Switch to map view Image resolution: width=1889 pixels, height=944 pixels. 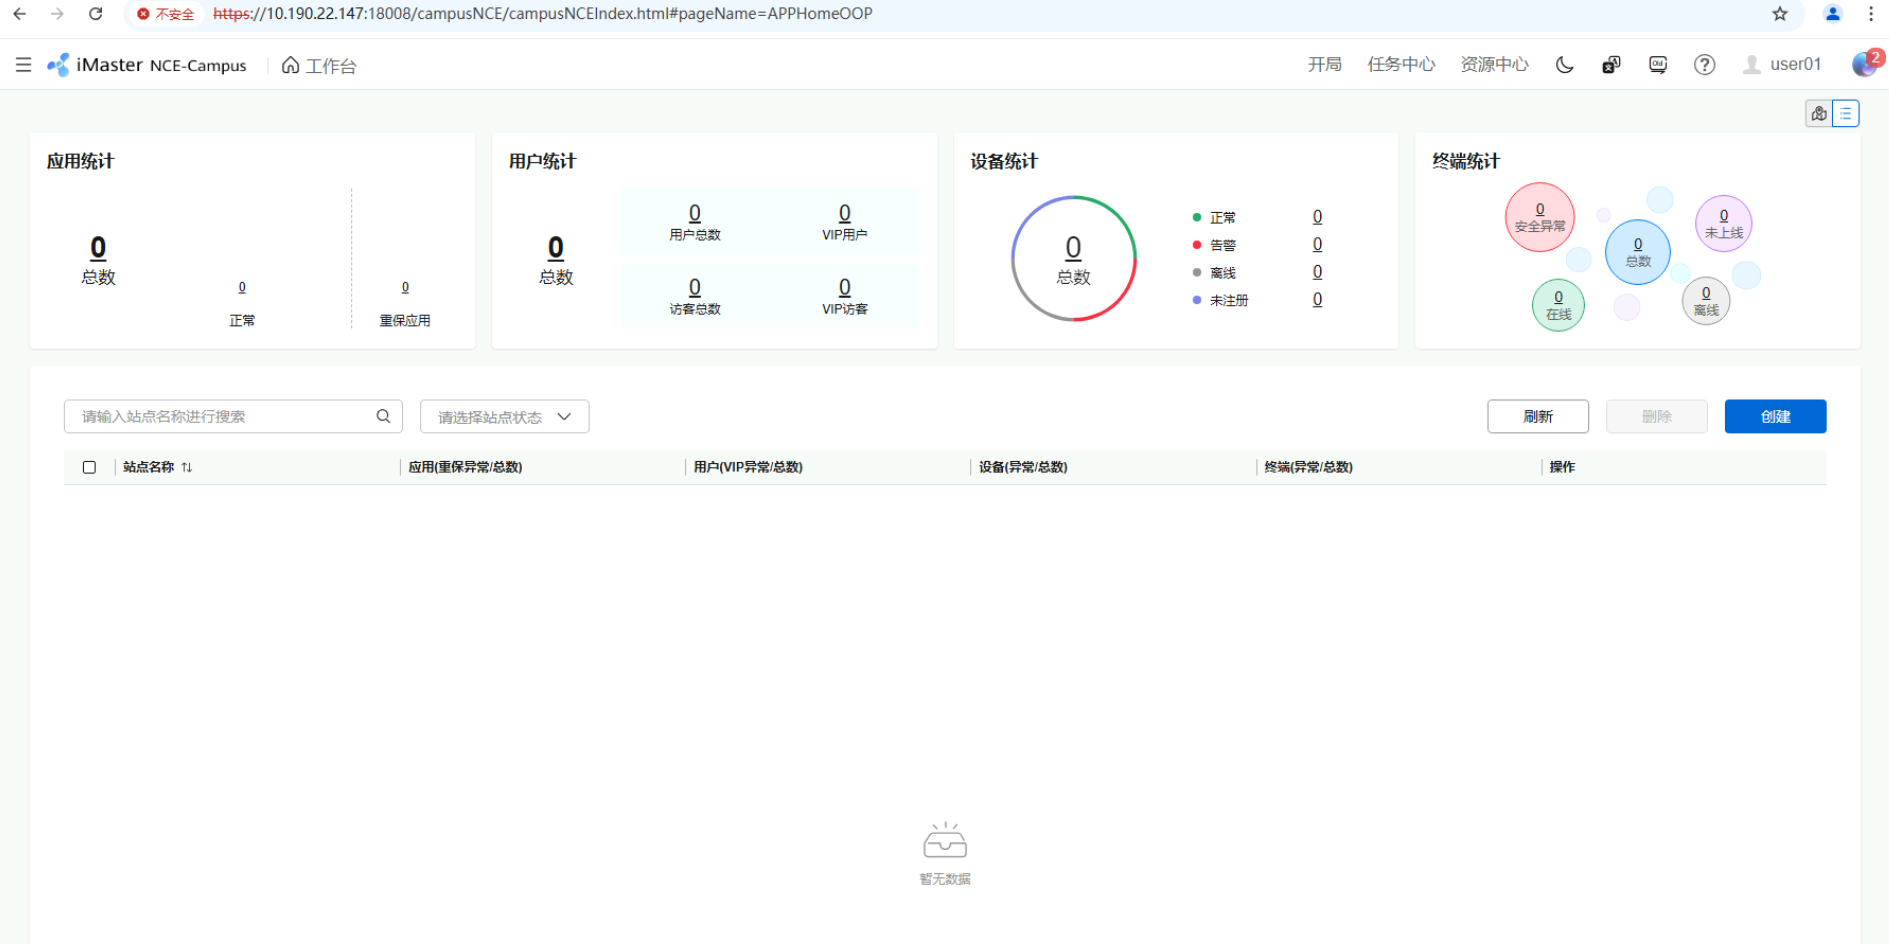coord(1819,114)
